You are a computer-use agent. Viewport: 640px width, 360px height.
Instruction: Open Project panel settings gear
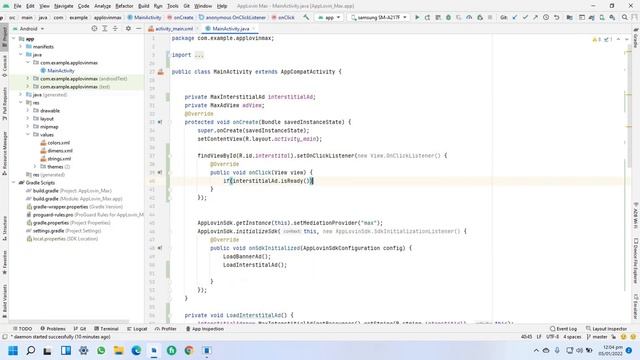(x=128, y=29)
